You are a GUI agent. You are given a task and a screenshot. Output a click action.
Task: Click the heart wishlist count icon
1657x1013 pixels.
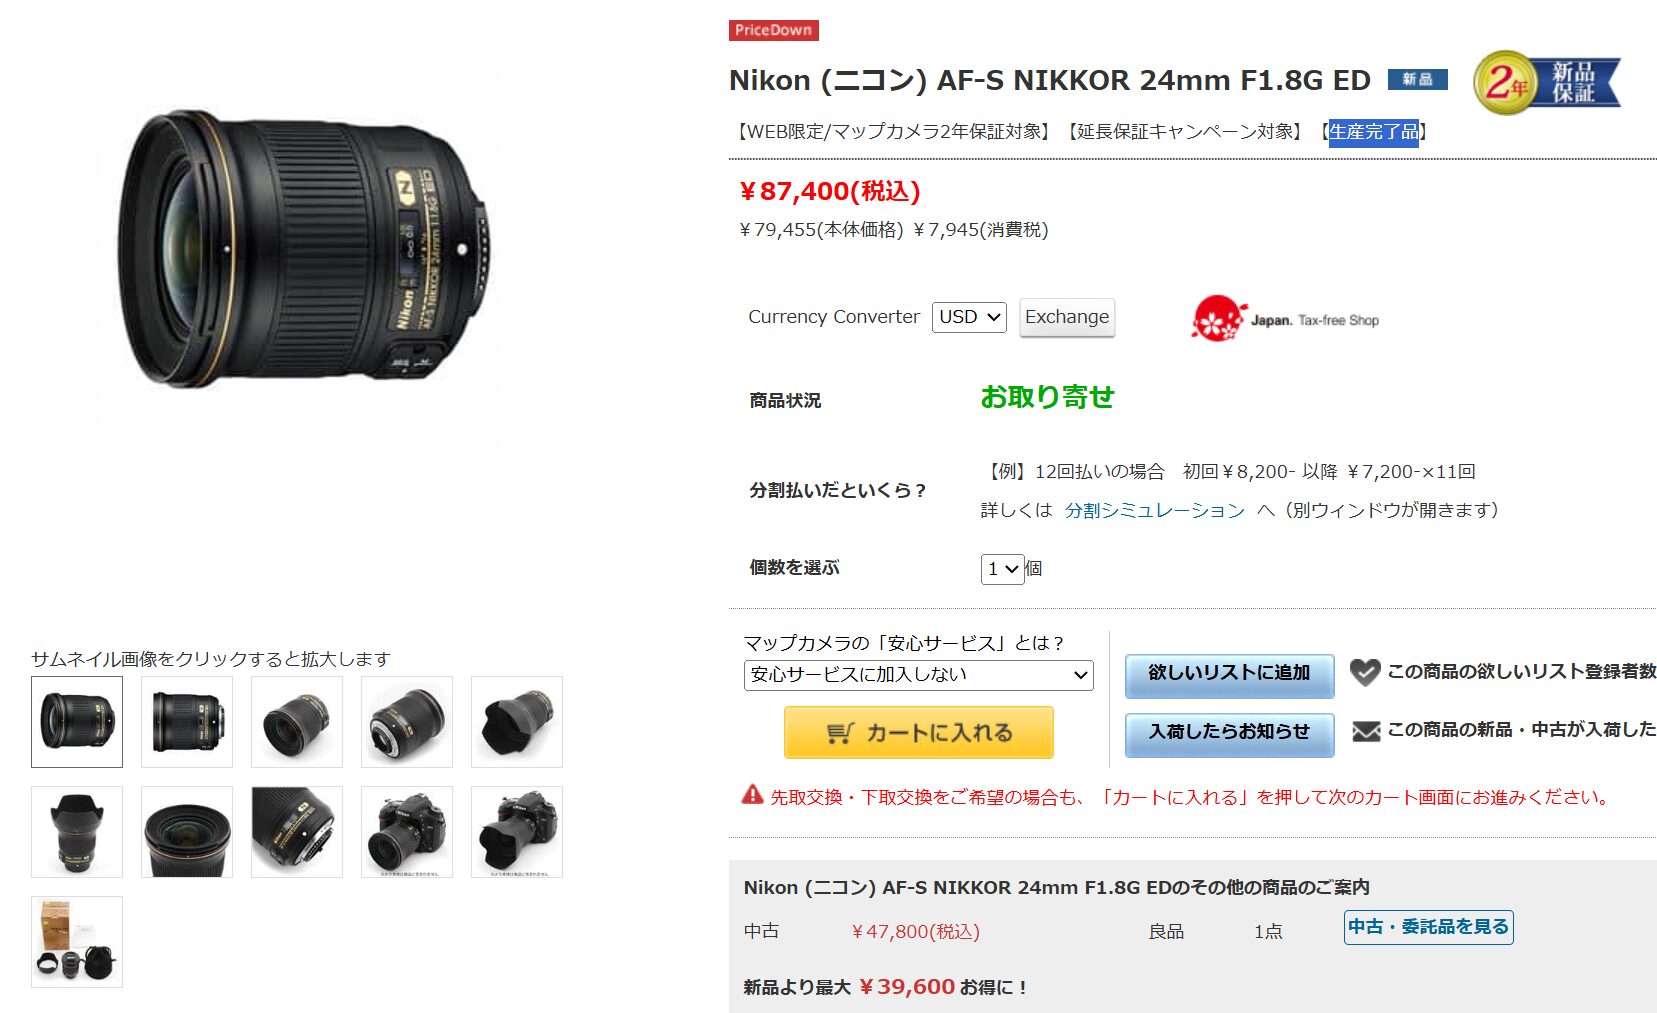1364,672
